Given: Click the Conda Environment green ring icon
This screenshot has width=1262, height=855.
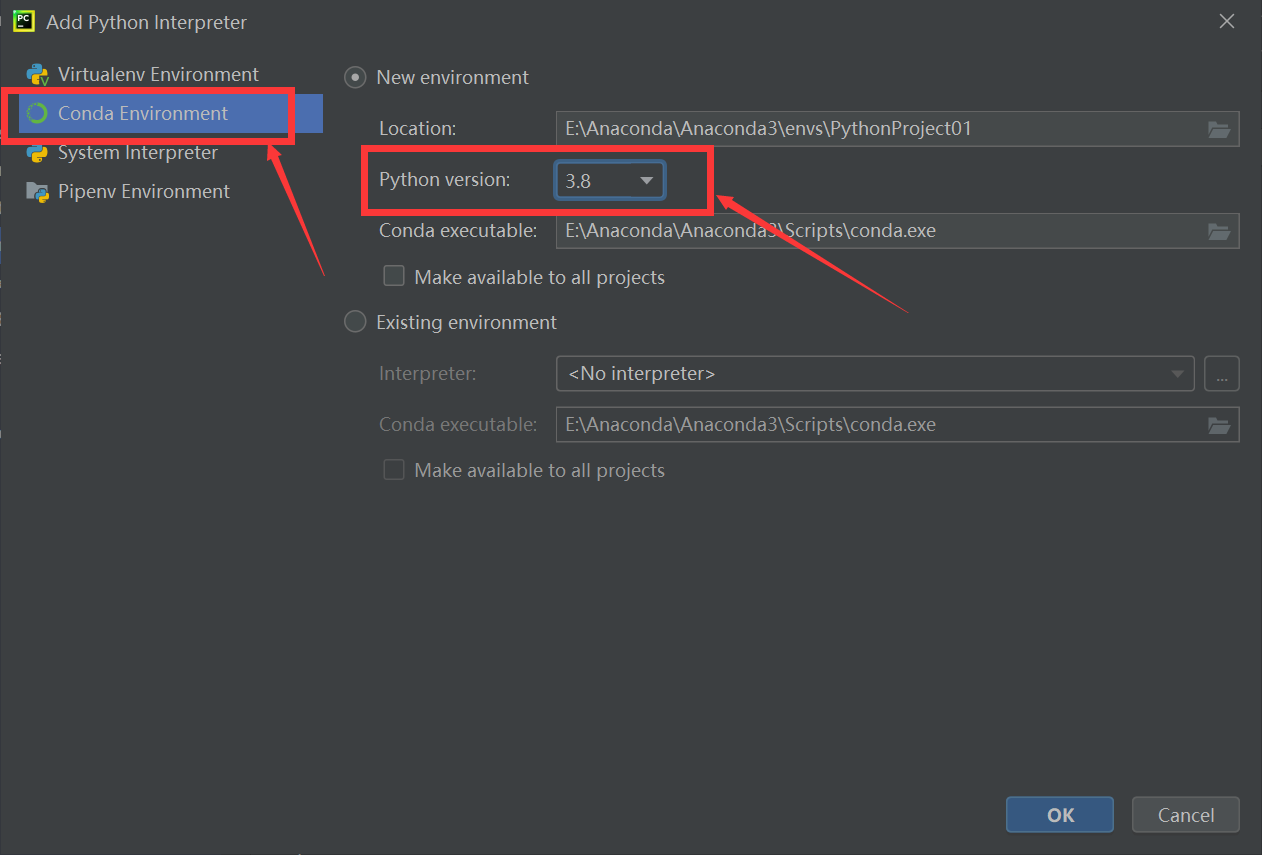Looking at the screenshot, I should (37, 113).
